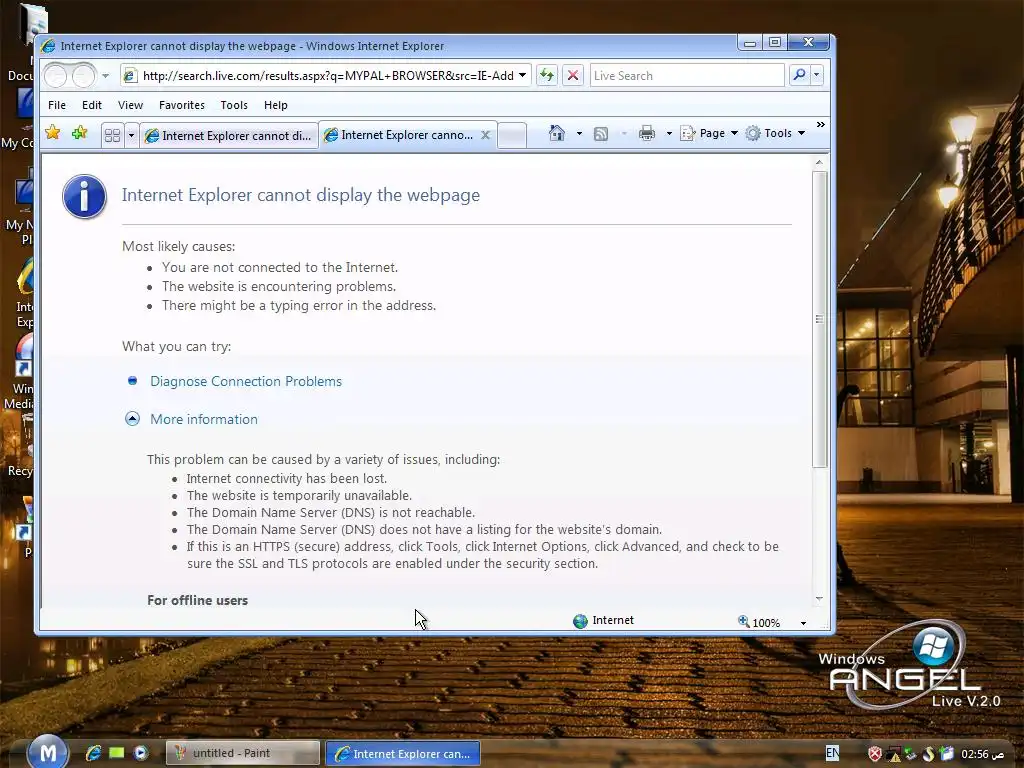Open the Start menu M button
The image size is (1024, 768).
[x=48, y=752]
